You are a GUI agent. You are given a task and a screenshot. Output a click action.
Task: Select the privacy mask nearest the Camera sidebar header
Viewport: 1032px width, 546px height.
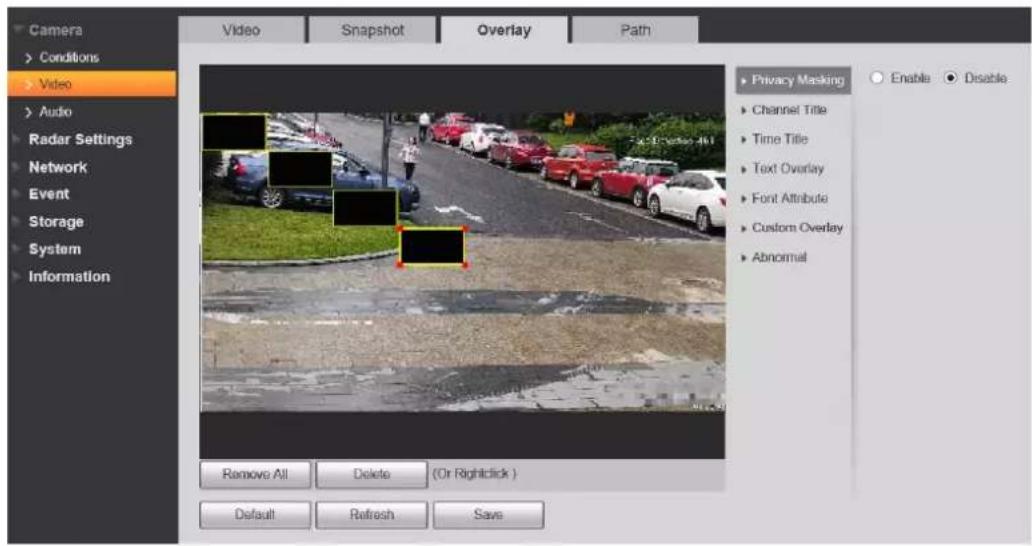tap(234, 132)
